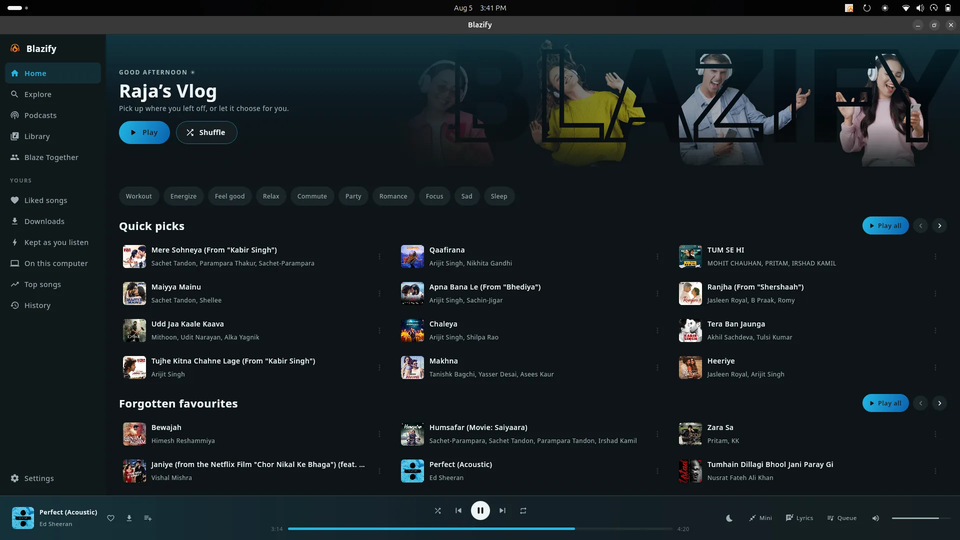Image resolution: width=960 pixels, height=540 pixels.
Task: Open Liked songs playlist
Action: [x=53, y=200]
